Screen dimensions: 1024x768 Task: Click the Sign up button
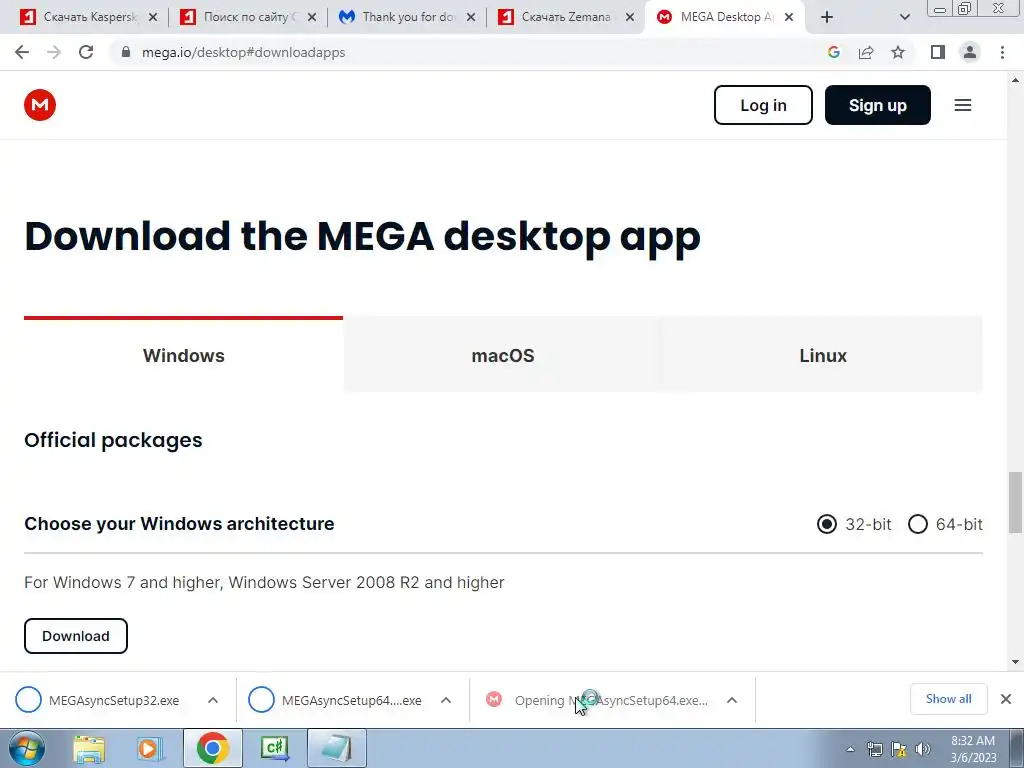click(878, 105)
